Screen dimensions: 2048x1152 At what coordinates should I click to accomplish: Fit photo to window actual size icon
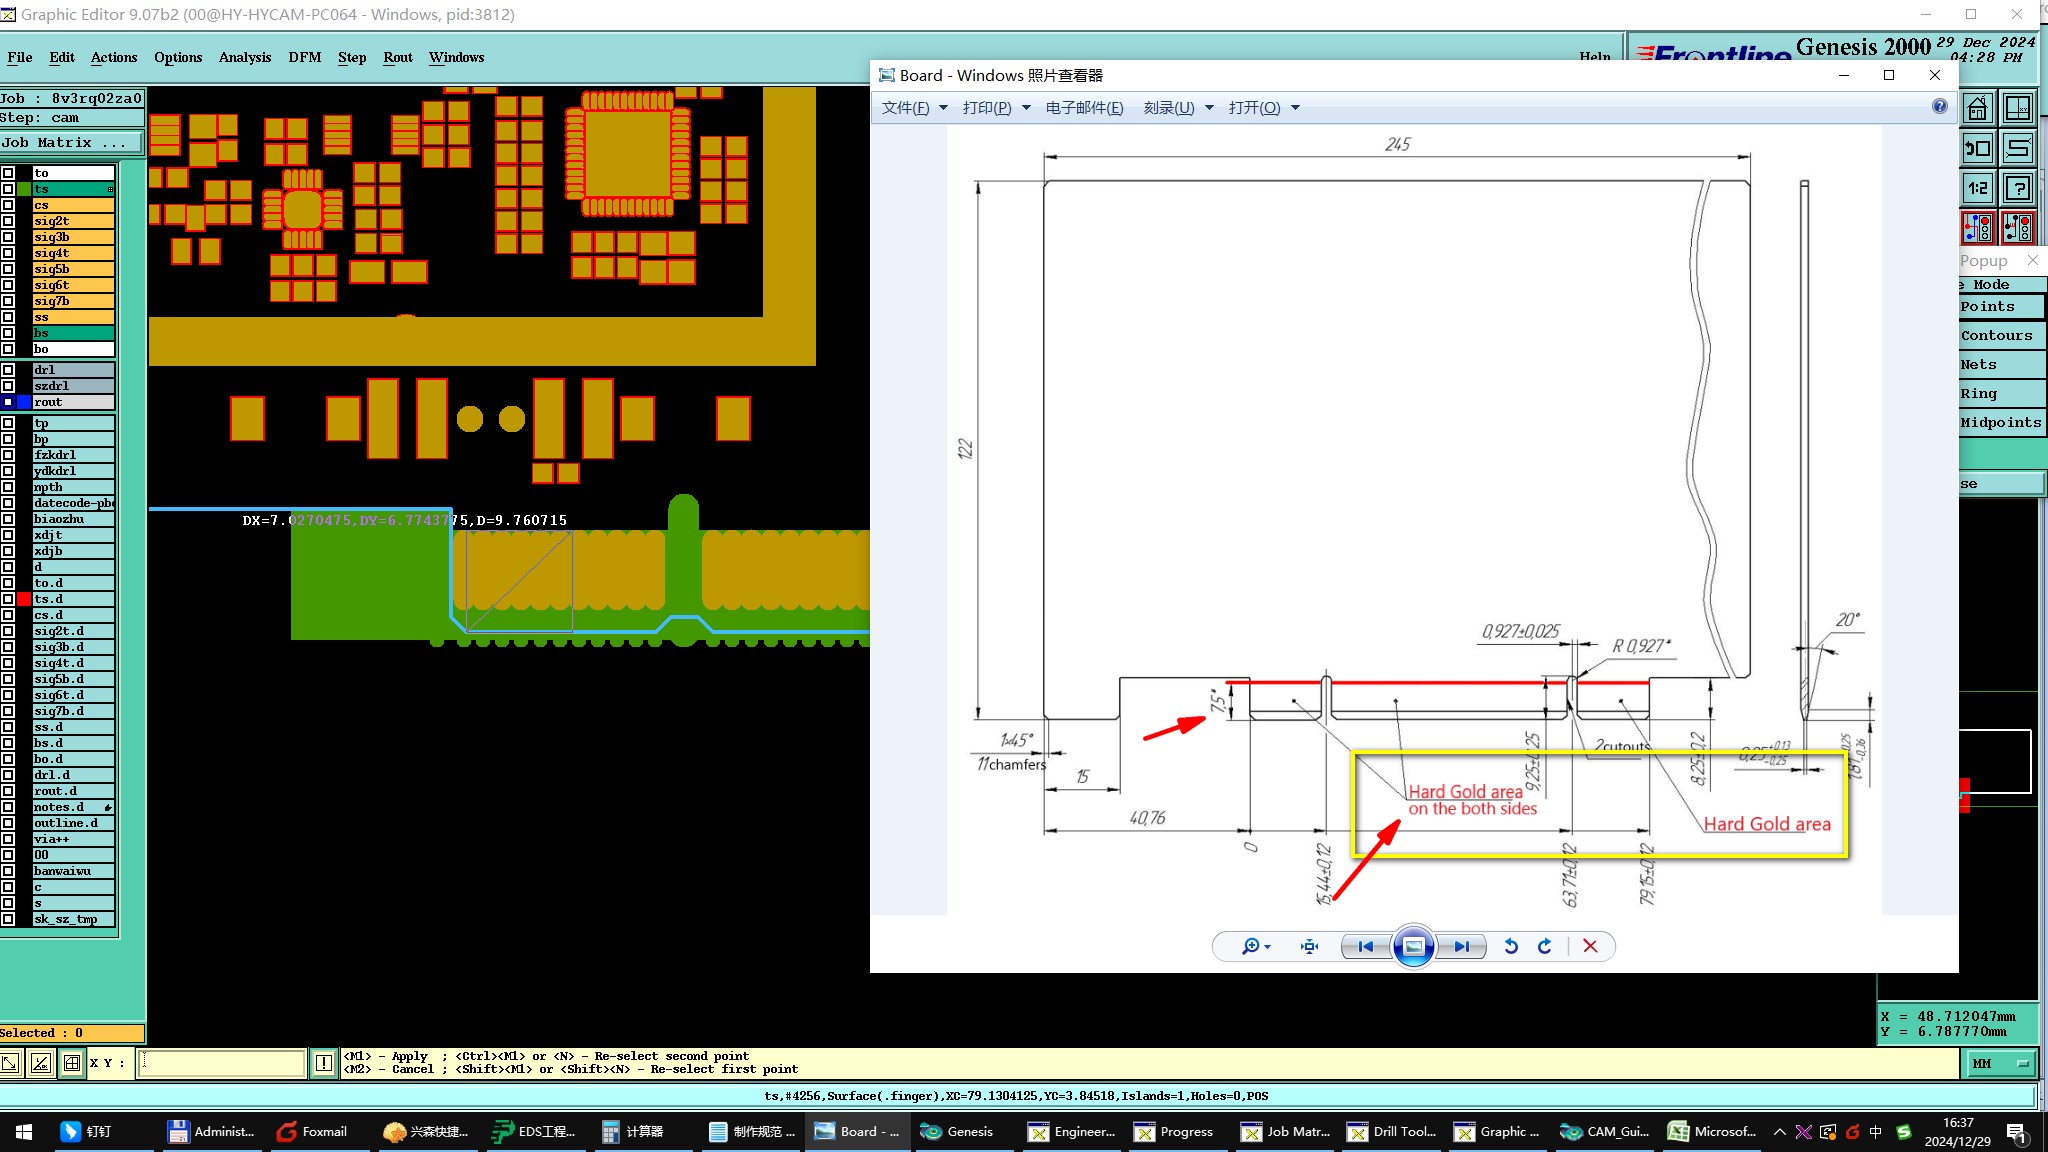[1309, 946]
